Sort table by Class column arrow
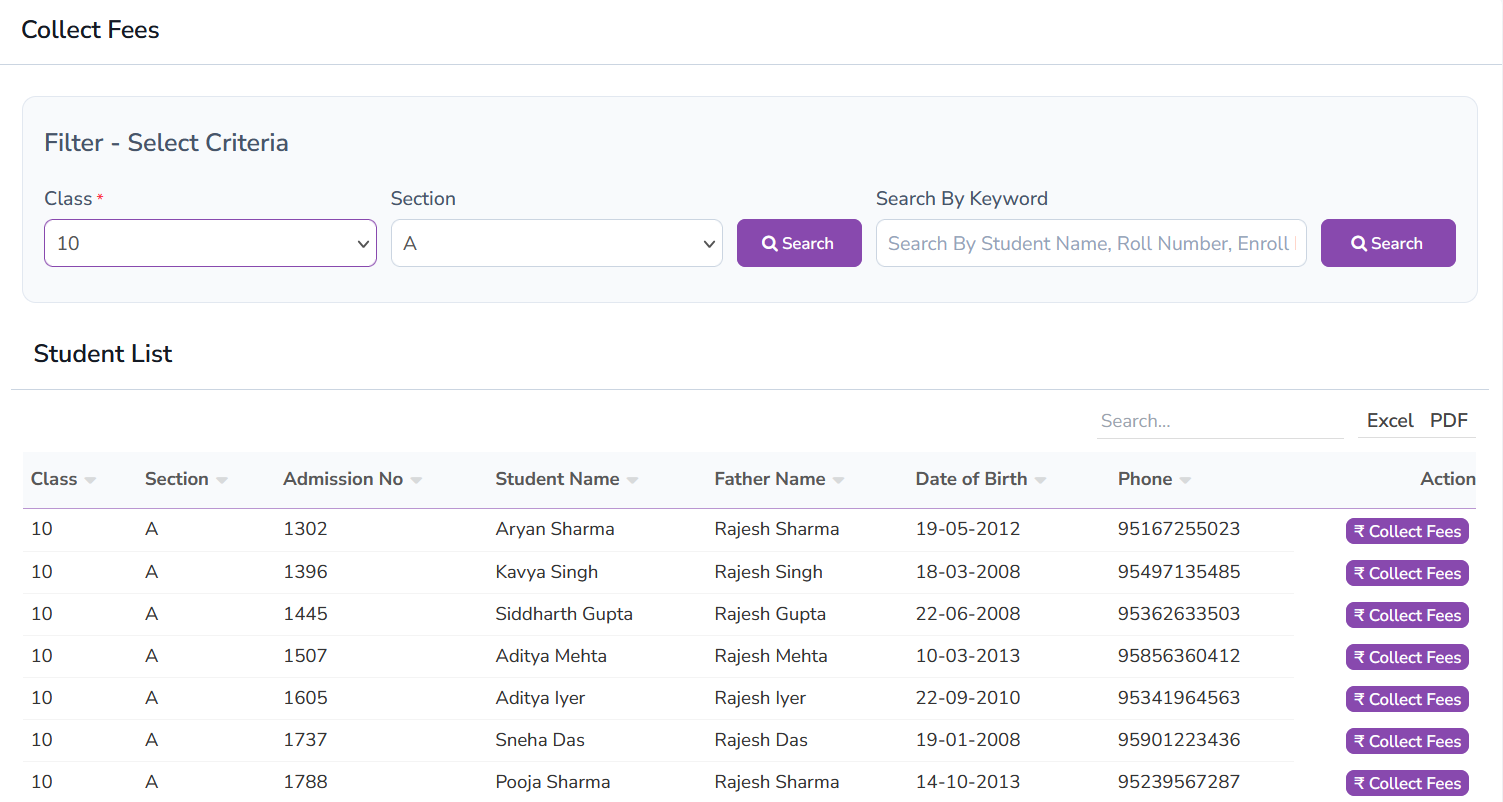 (91, 481)
